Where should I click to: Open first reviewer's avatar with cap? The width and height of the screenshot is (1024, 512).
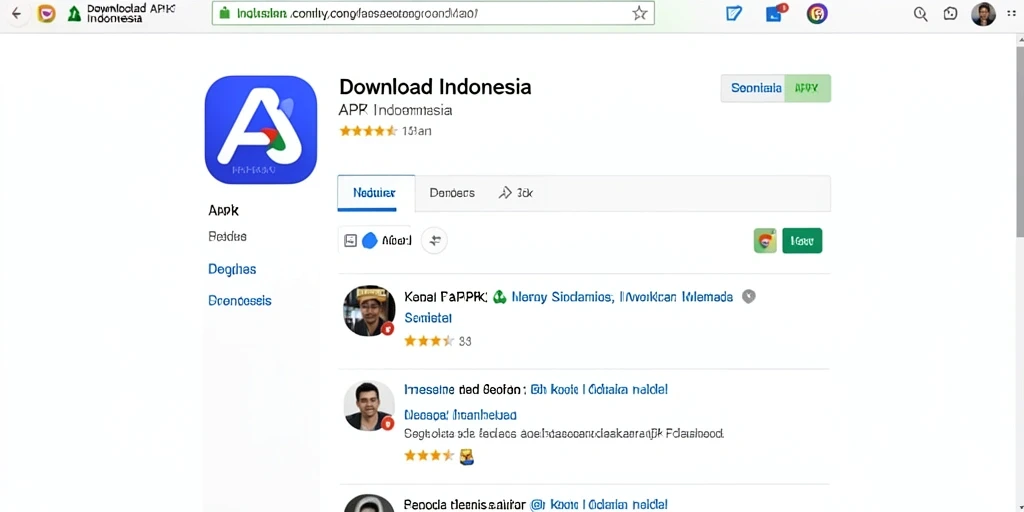pos(369,310)
